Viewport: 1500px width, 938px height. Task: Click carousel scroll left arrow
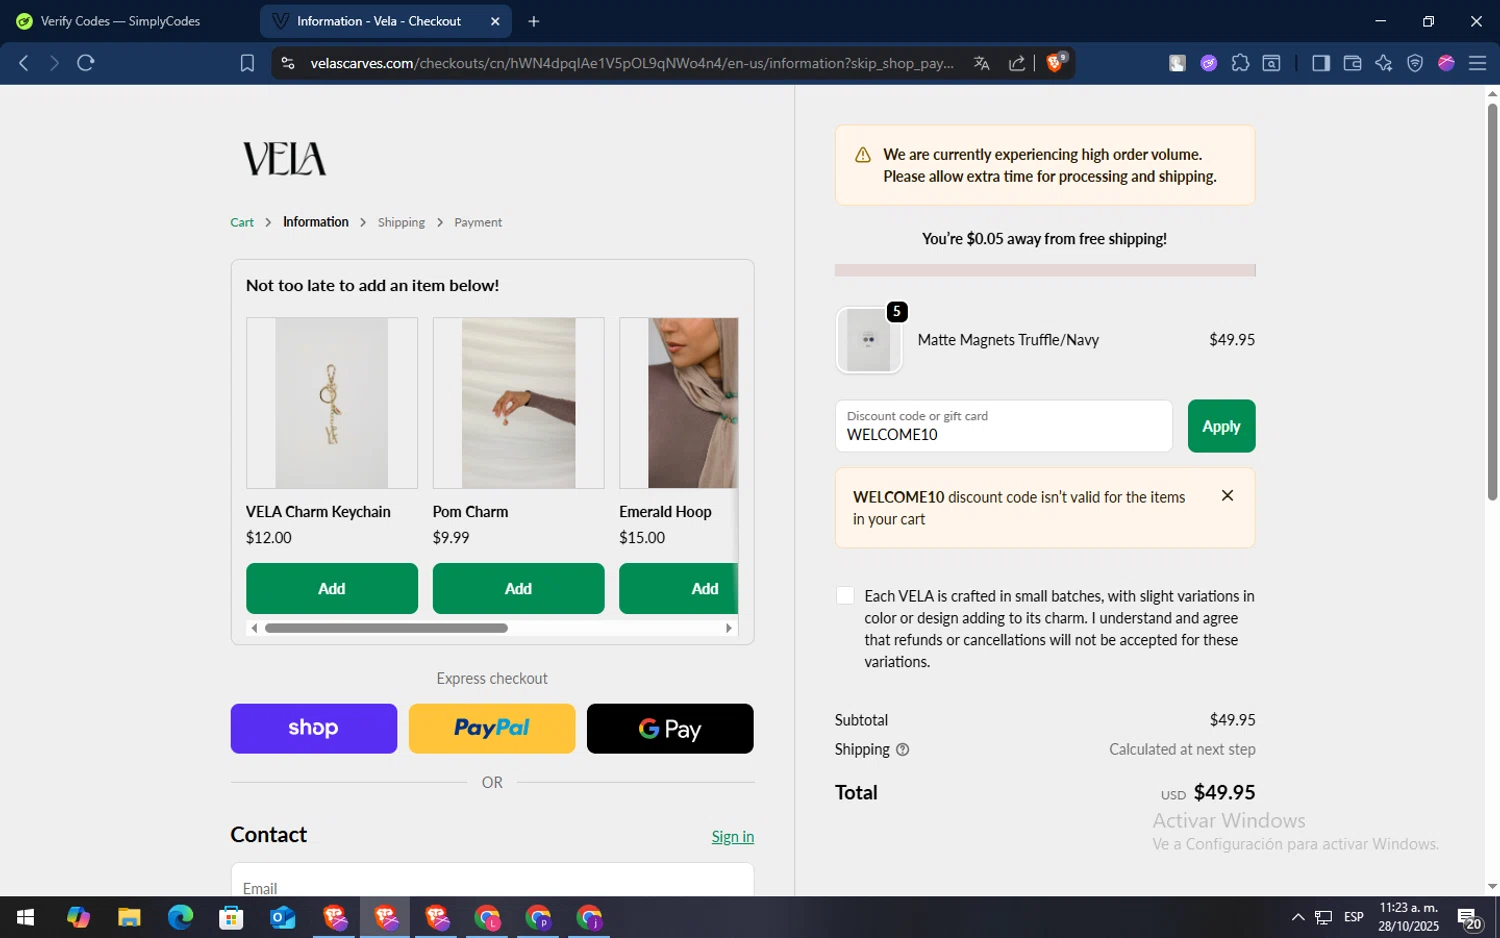tap(254, 628)
